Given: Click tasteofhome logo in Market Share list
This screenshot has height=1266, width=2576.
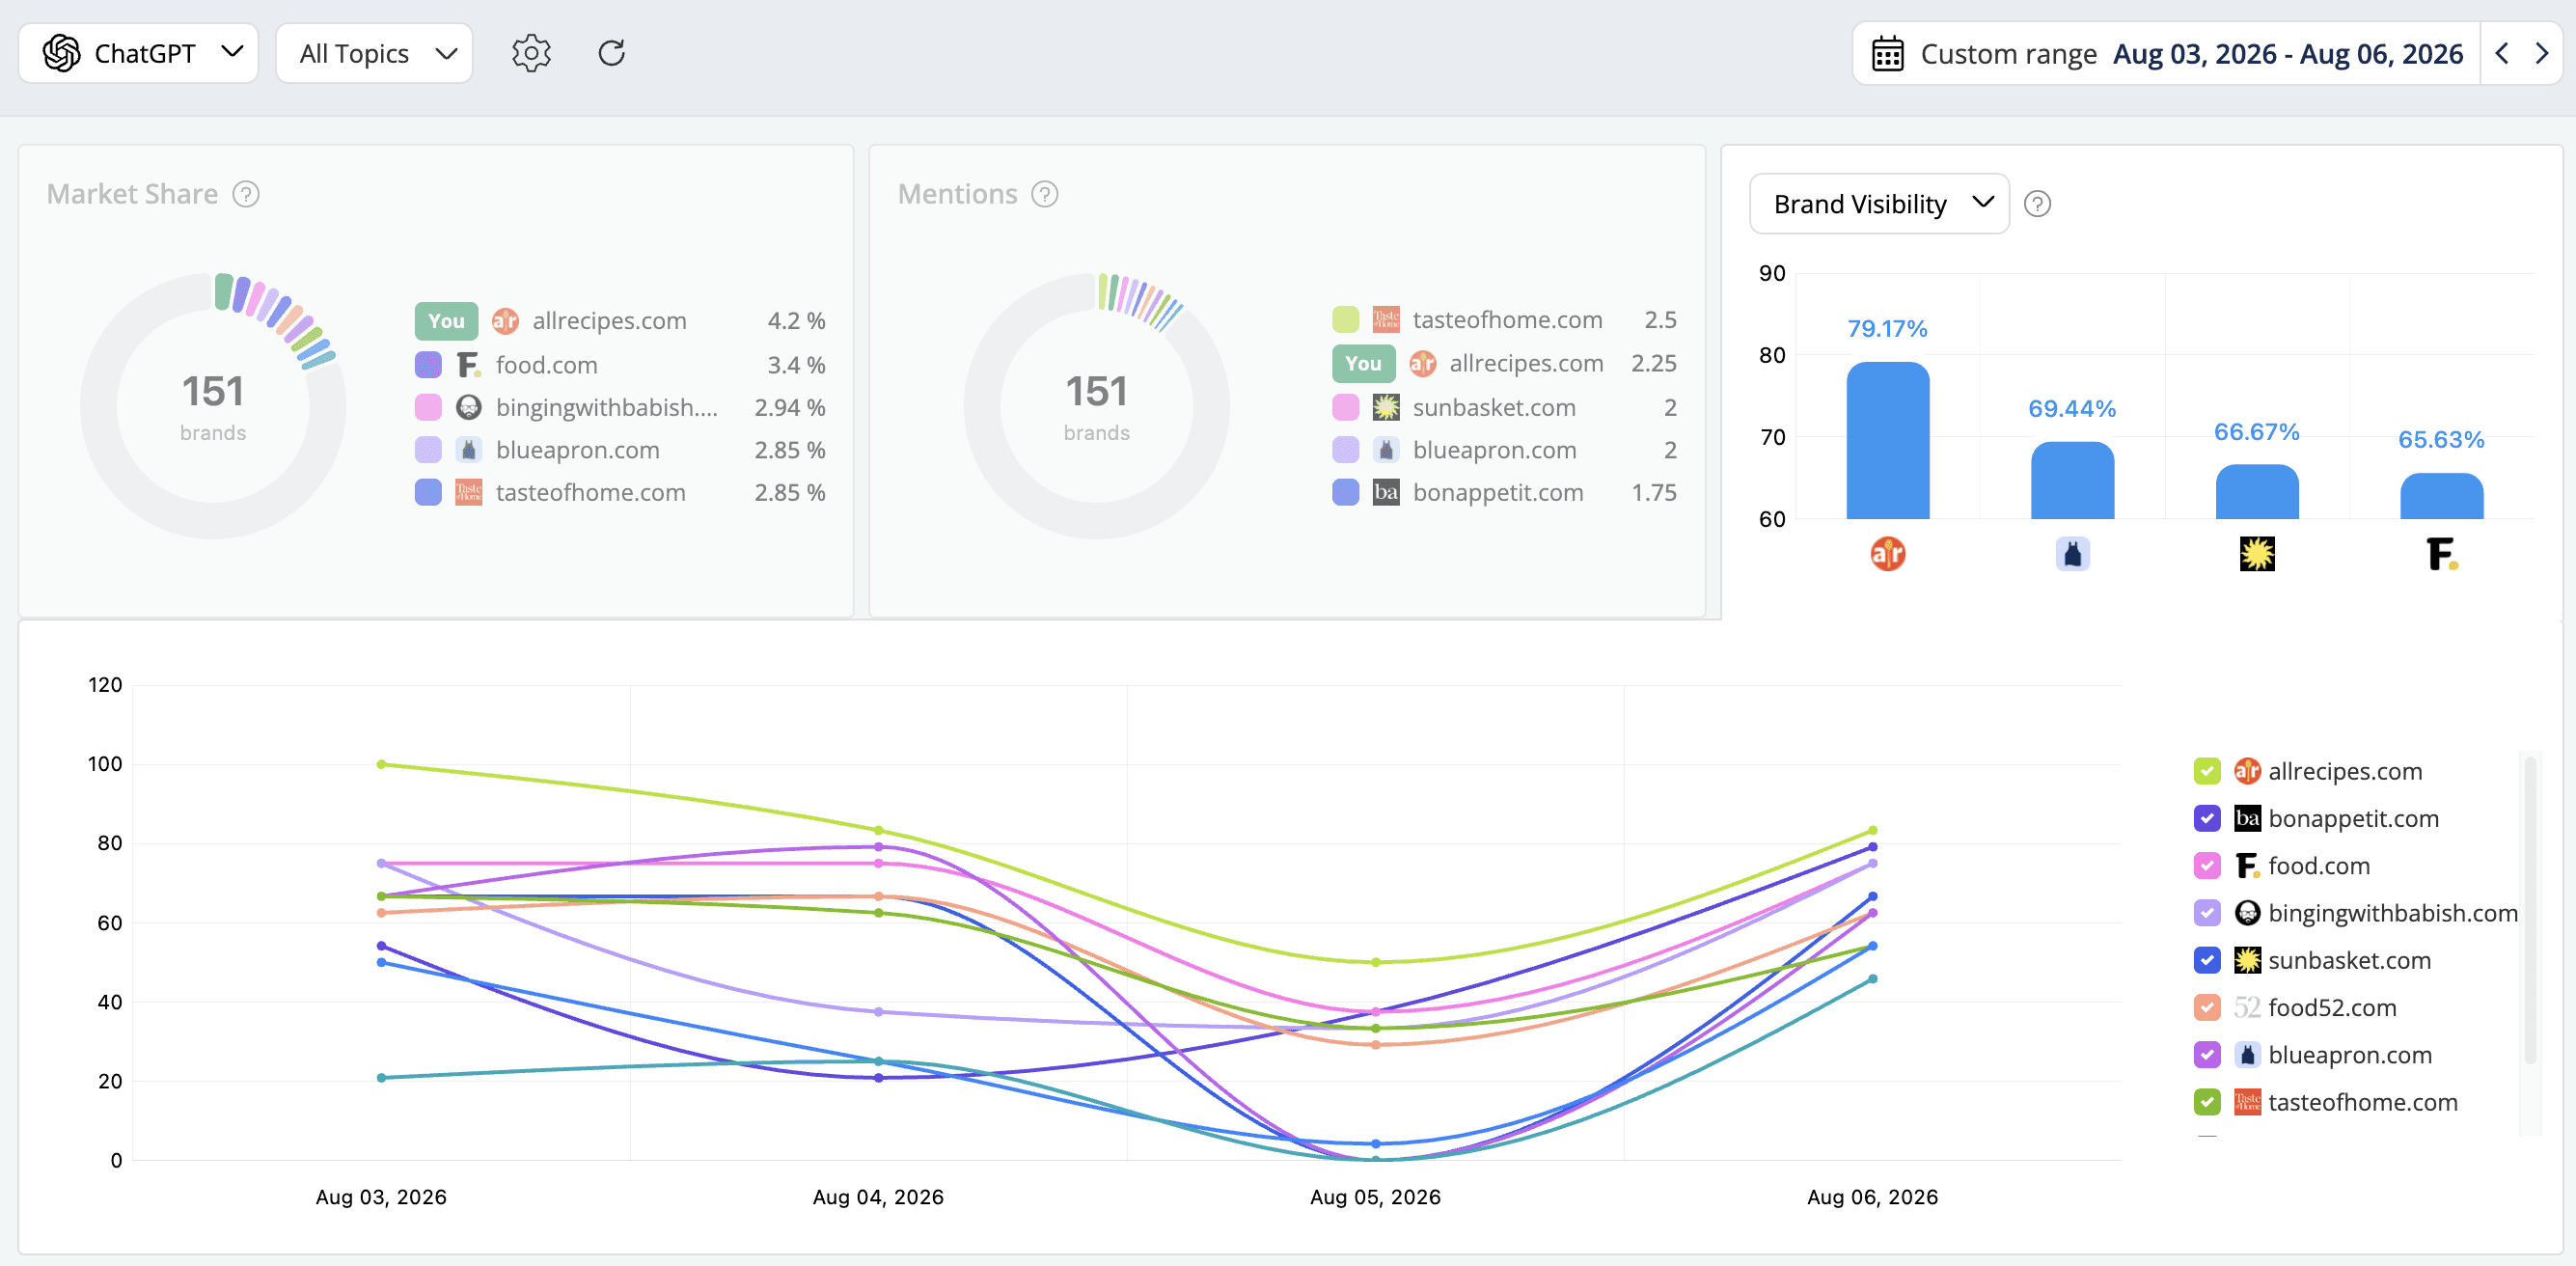Looking at the screenshot, I should tap(469, 492).
